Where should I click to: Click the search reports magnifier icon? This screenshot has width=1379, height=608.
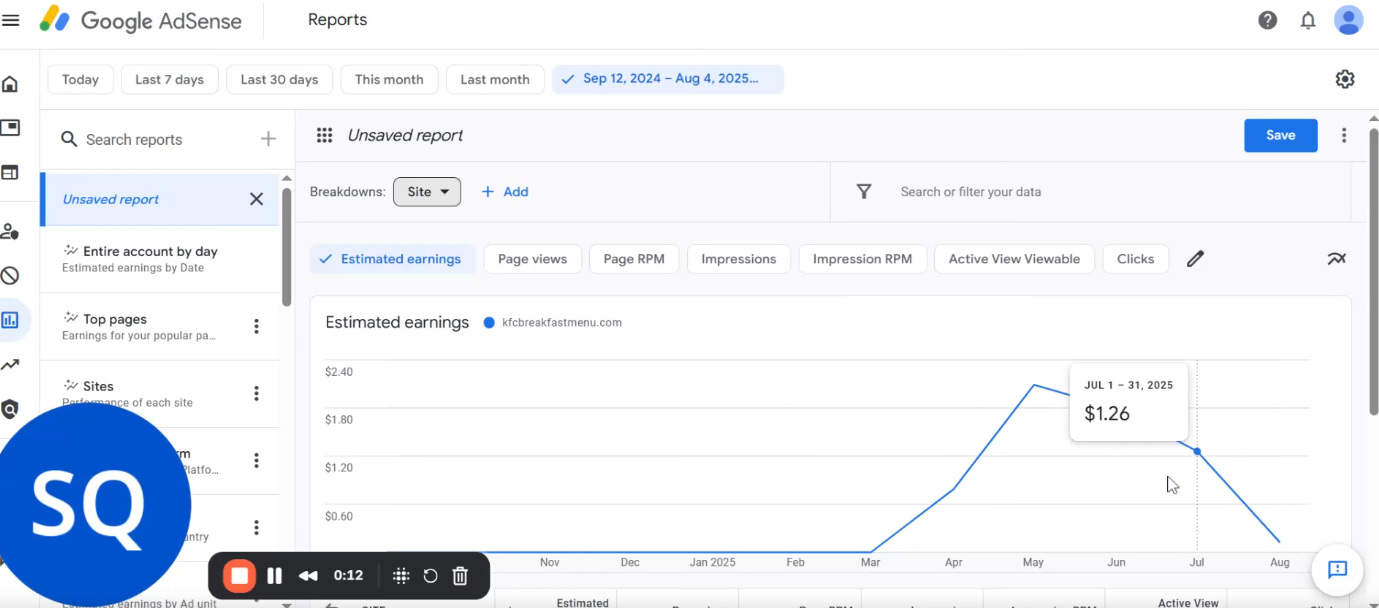69,139
